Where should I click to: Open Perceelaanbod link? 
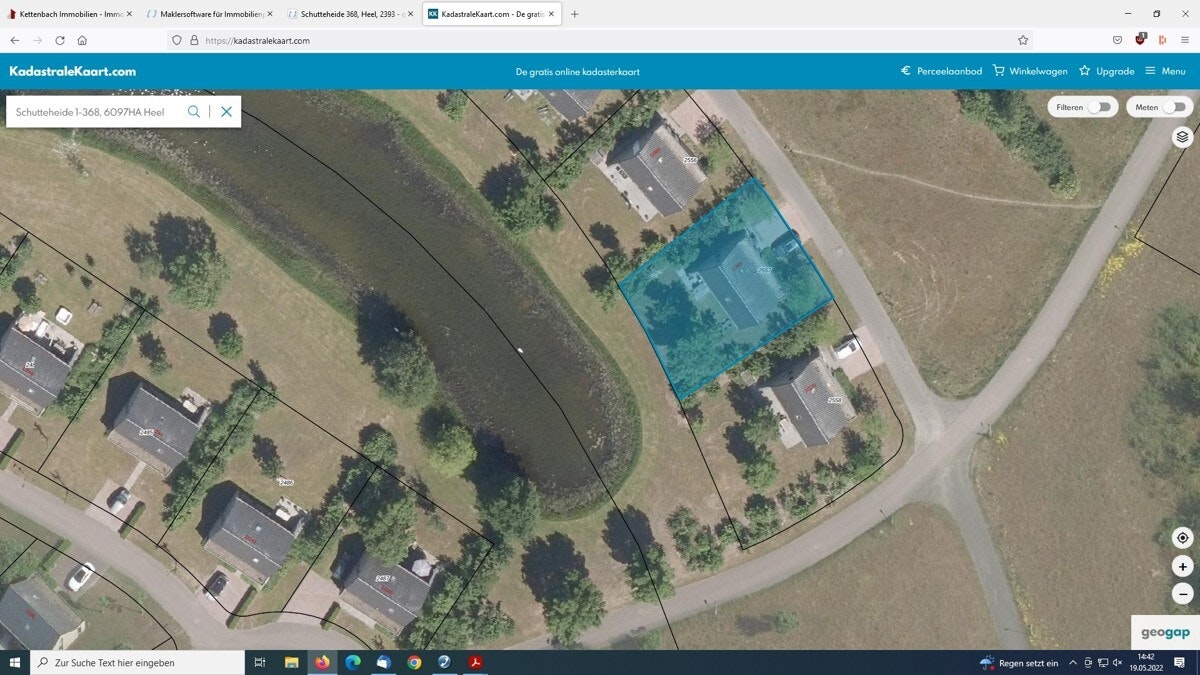tap(941, 71)
